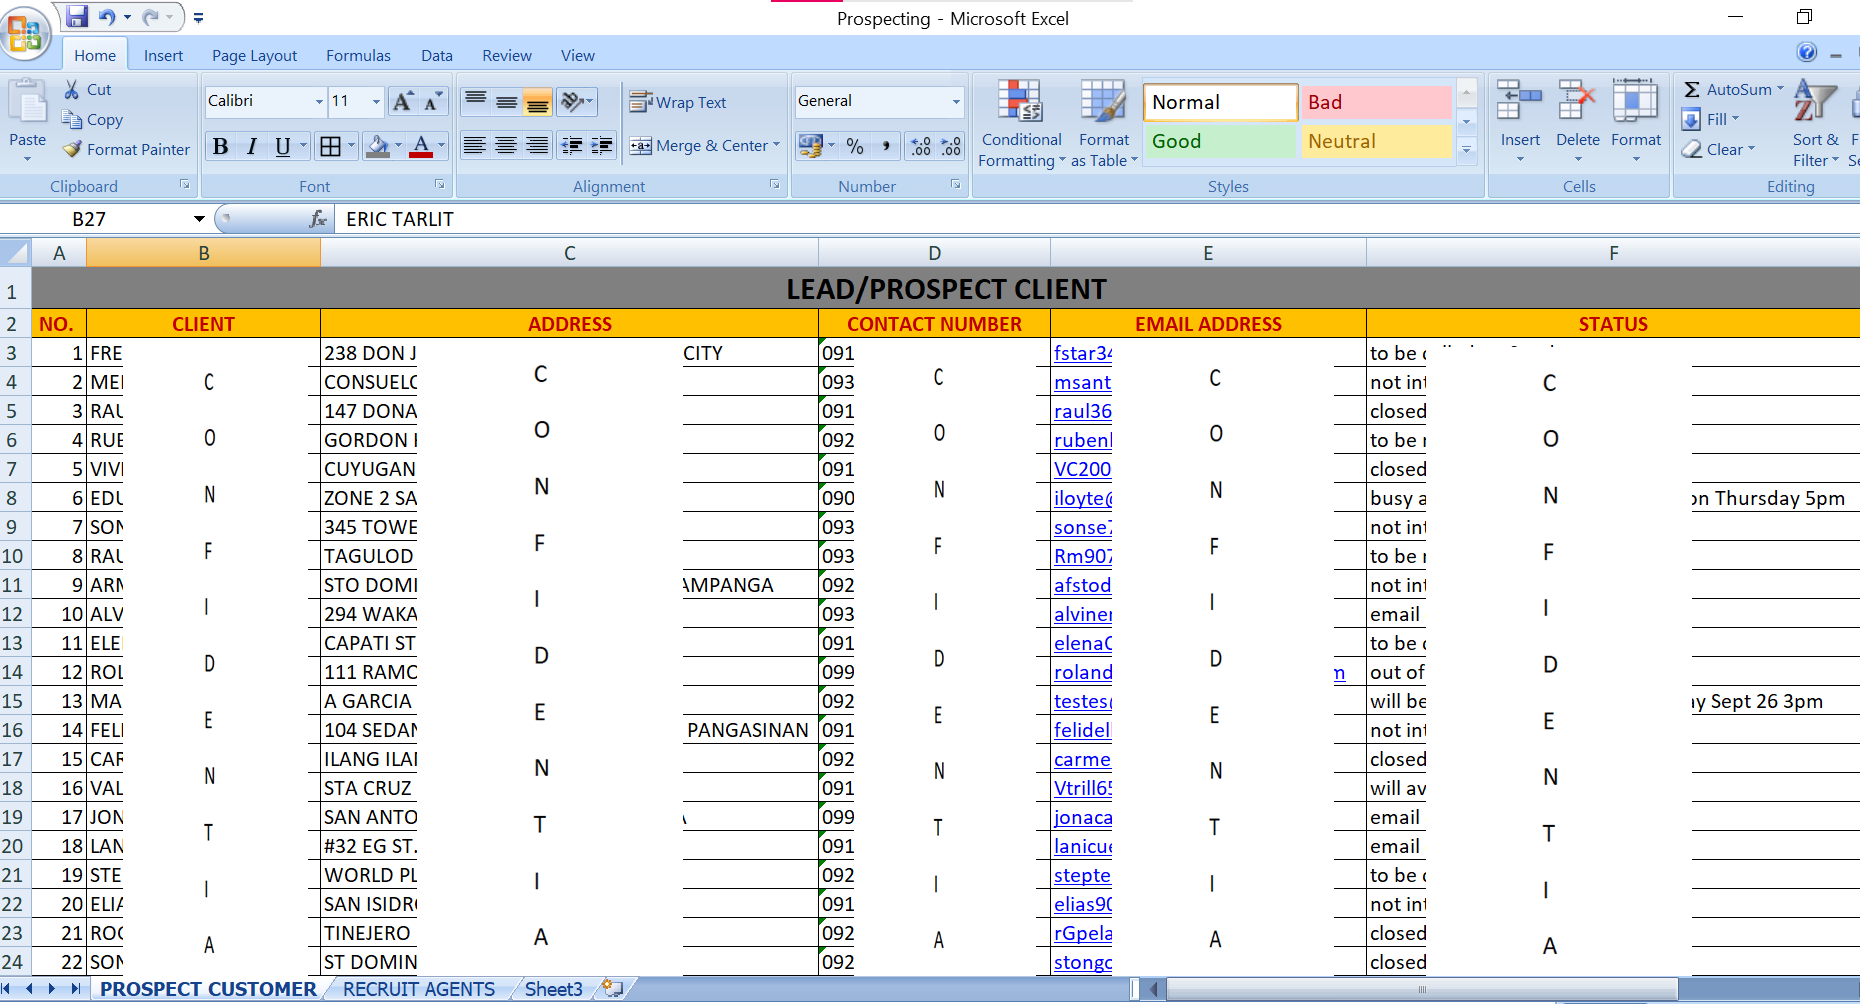Click the AutoSum sigma icon
The width and height of the screenshot is (1860, 1004).
[x=1692, y=90]
